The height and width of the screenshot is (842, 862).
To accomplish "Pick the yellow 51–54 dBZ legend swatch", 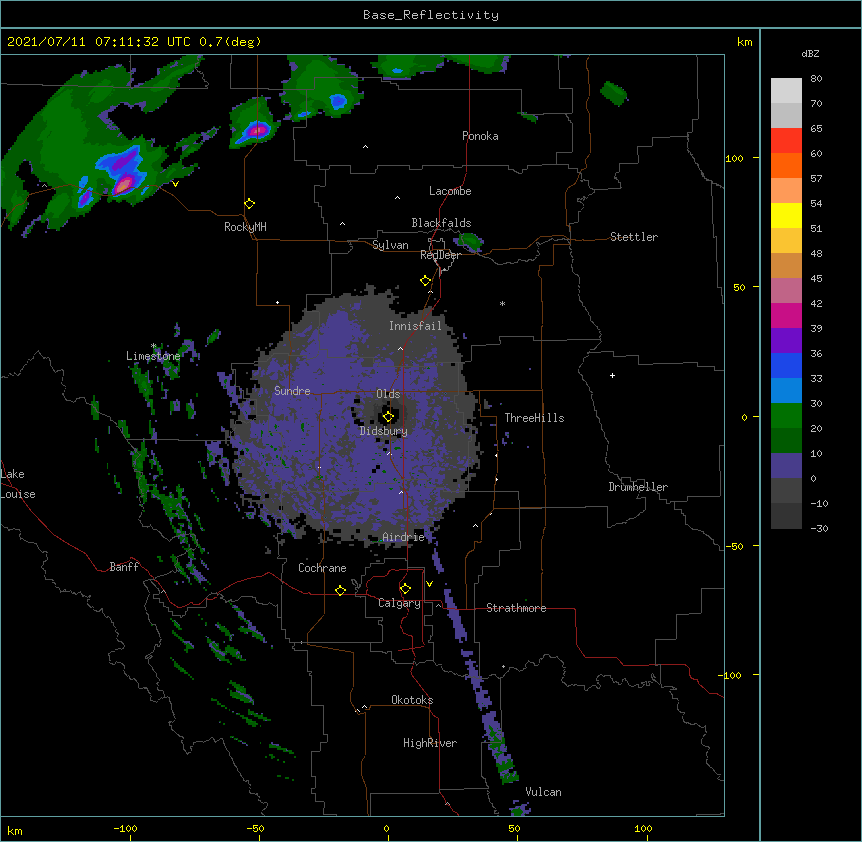I will pyautogui.click(x=786, y=215).
